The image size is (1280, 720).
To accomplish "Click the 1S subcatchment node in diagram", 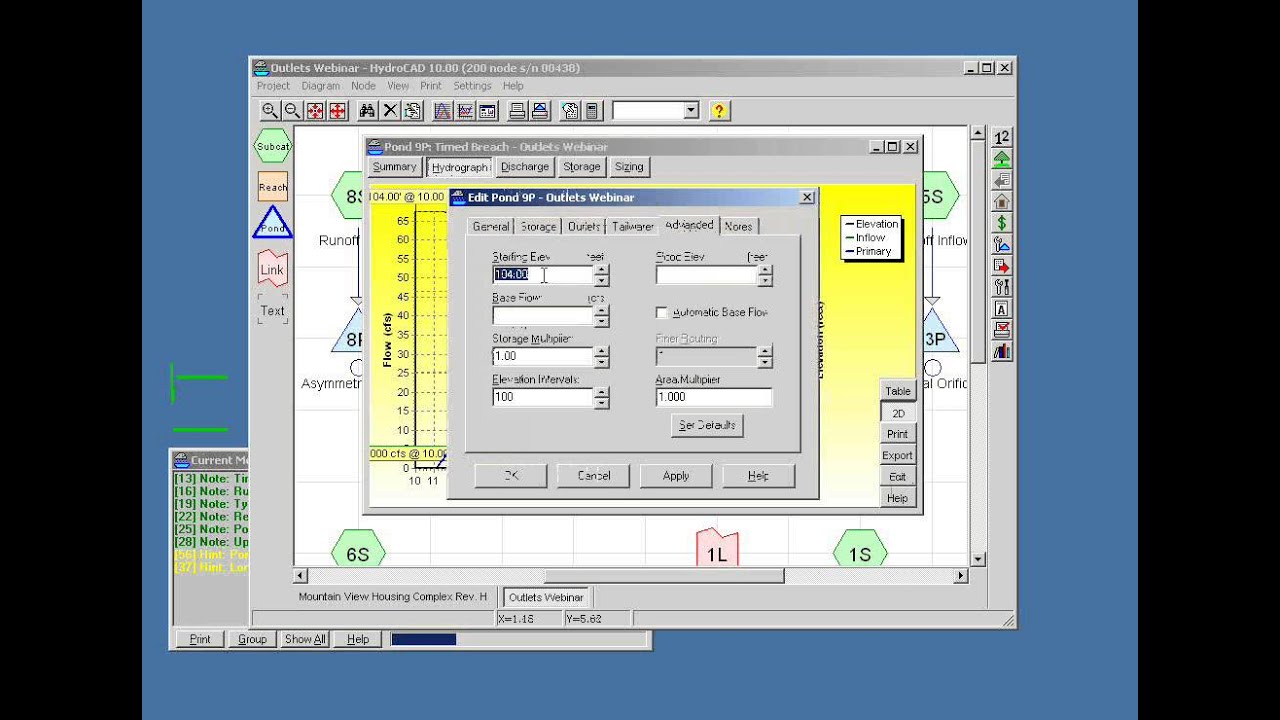I will coord(859,553).
